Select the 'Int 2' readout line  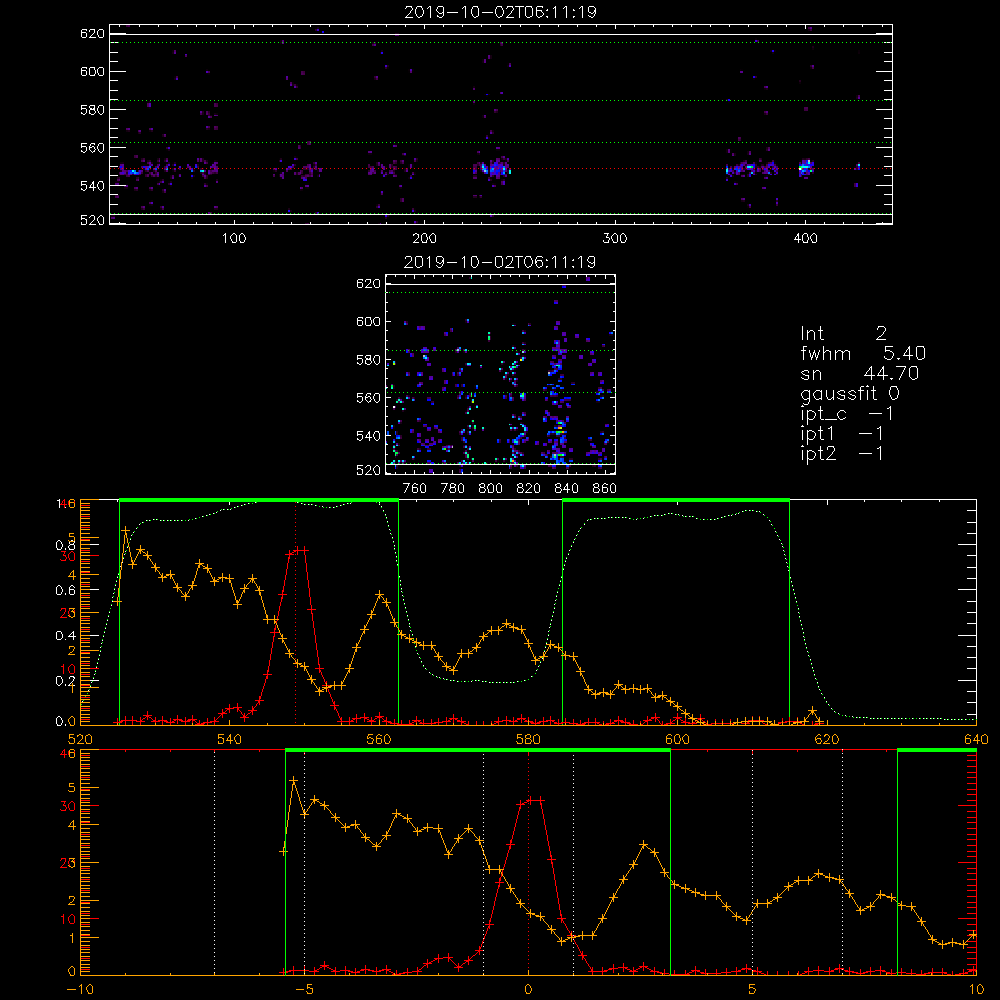[x=844, y=334]
